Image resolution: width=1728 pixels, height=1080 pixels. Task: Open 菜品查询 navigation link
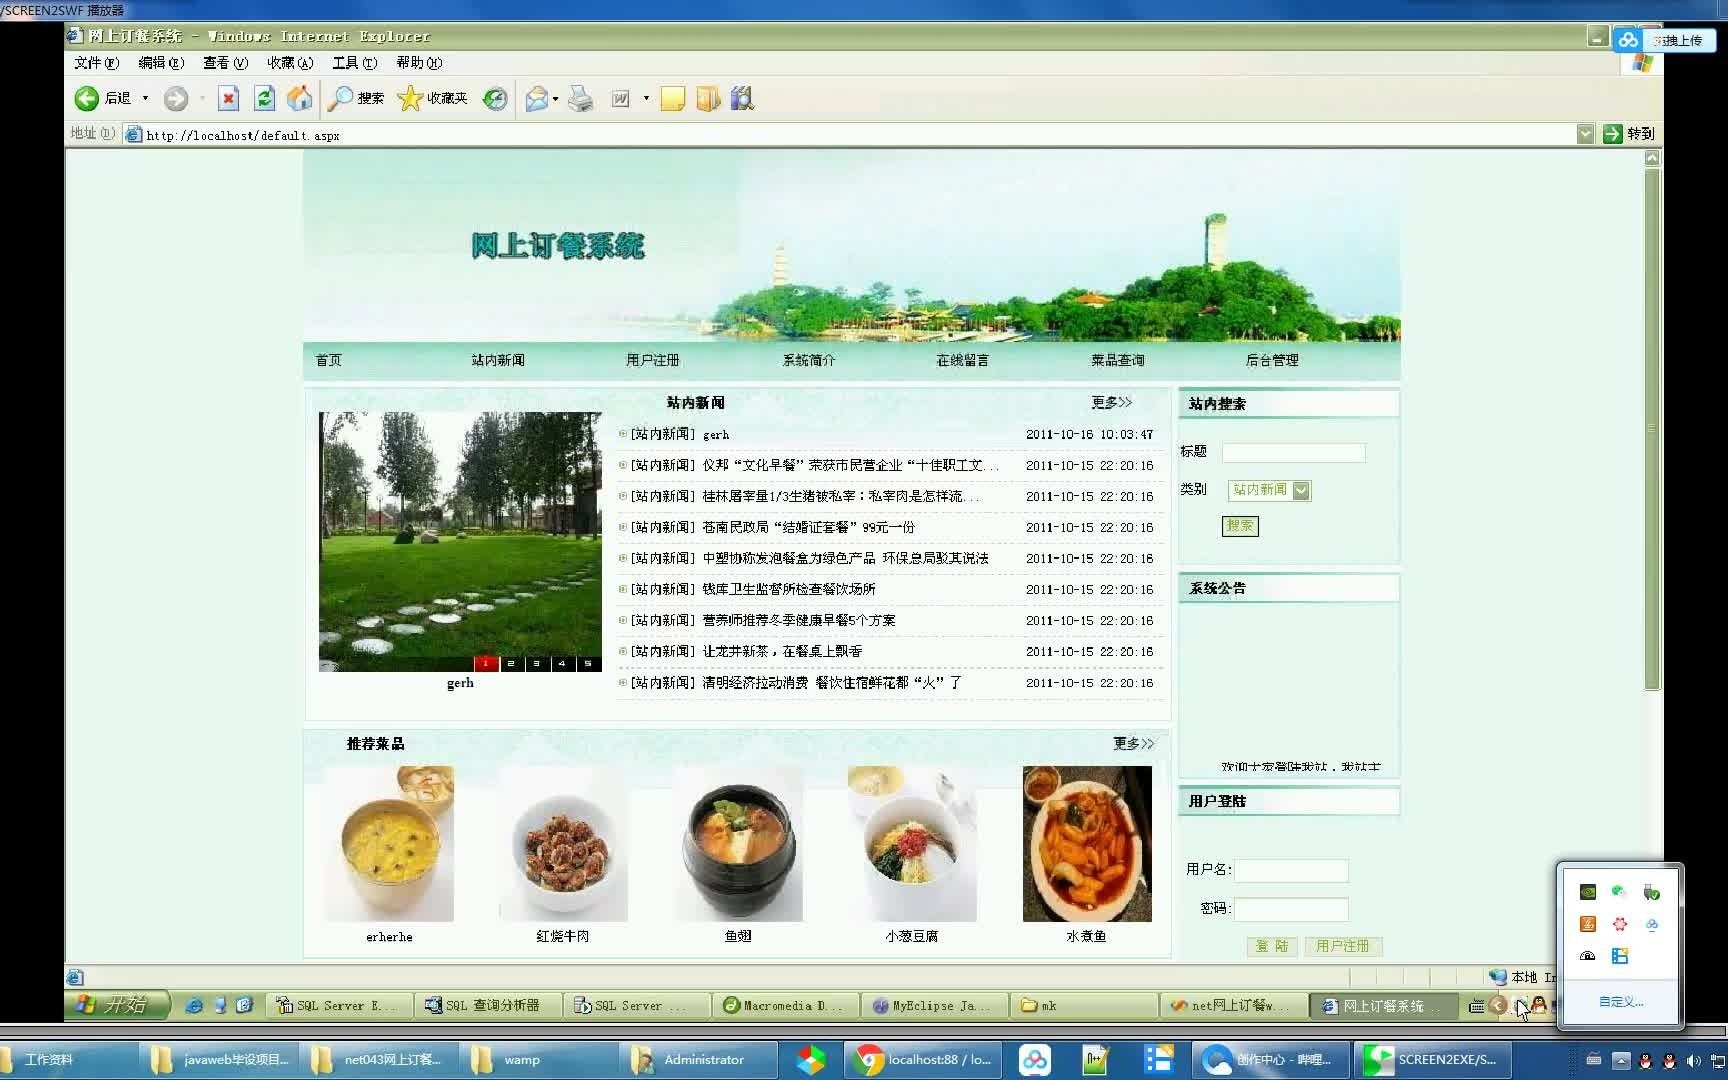pyautogui.click(x=1118, y=360)
